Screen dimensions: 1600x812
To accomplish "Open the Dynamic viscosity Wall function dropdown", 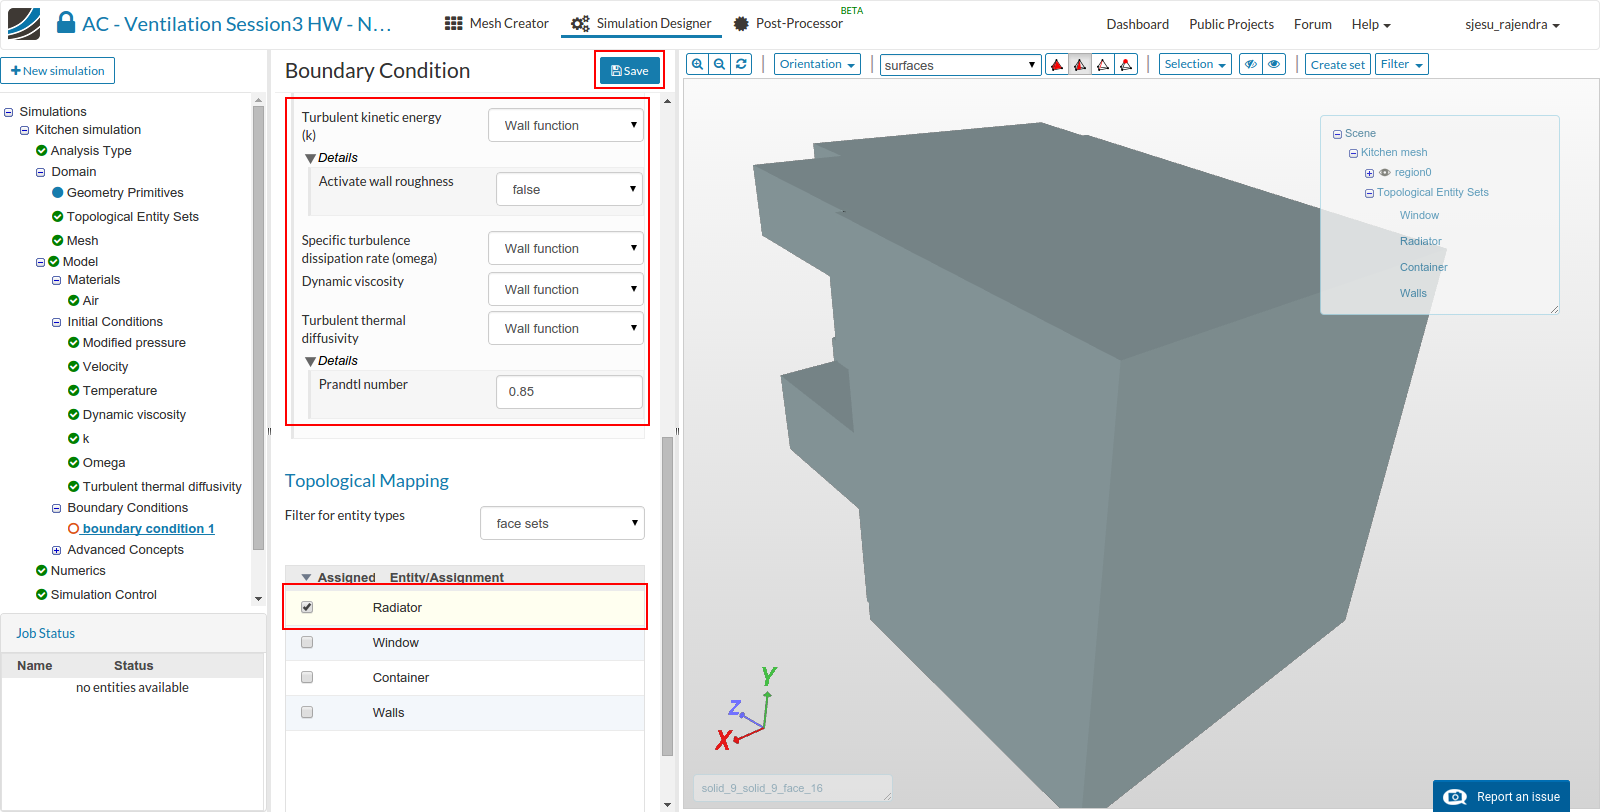I will click(566, 289).
